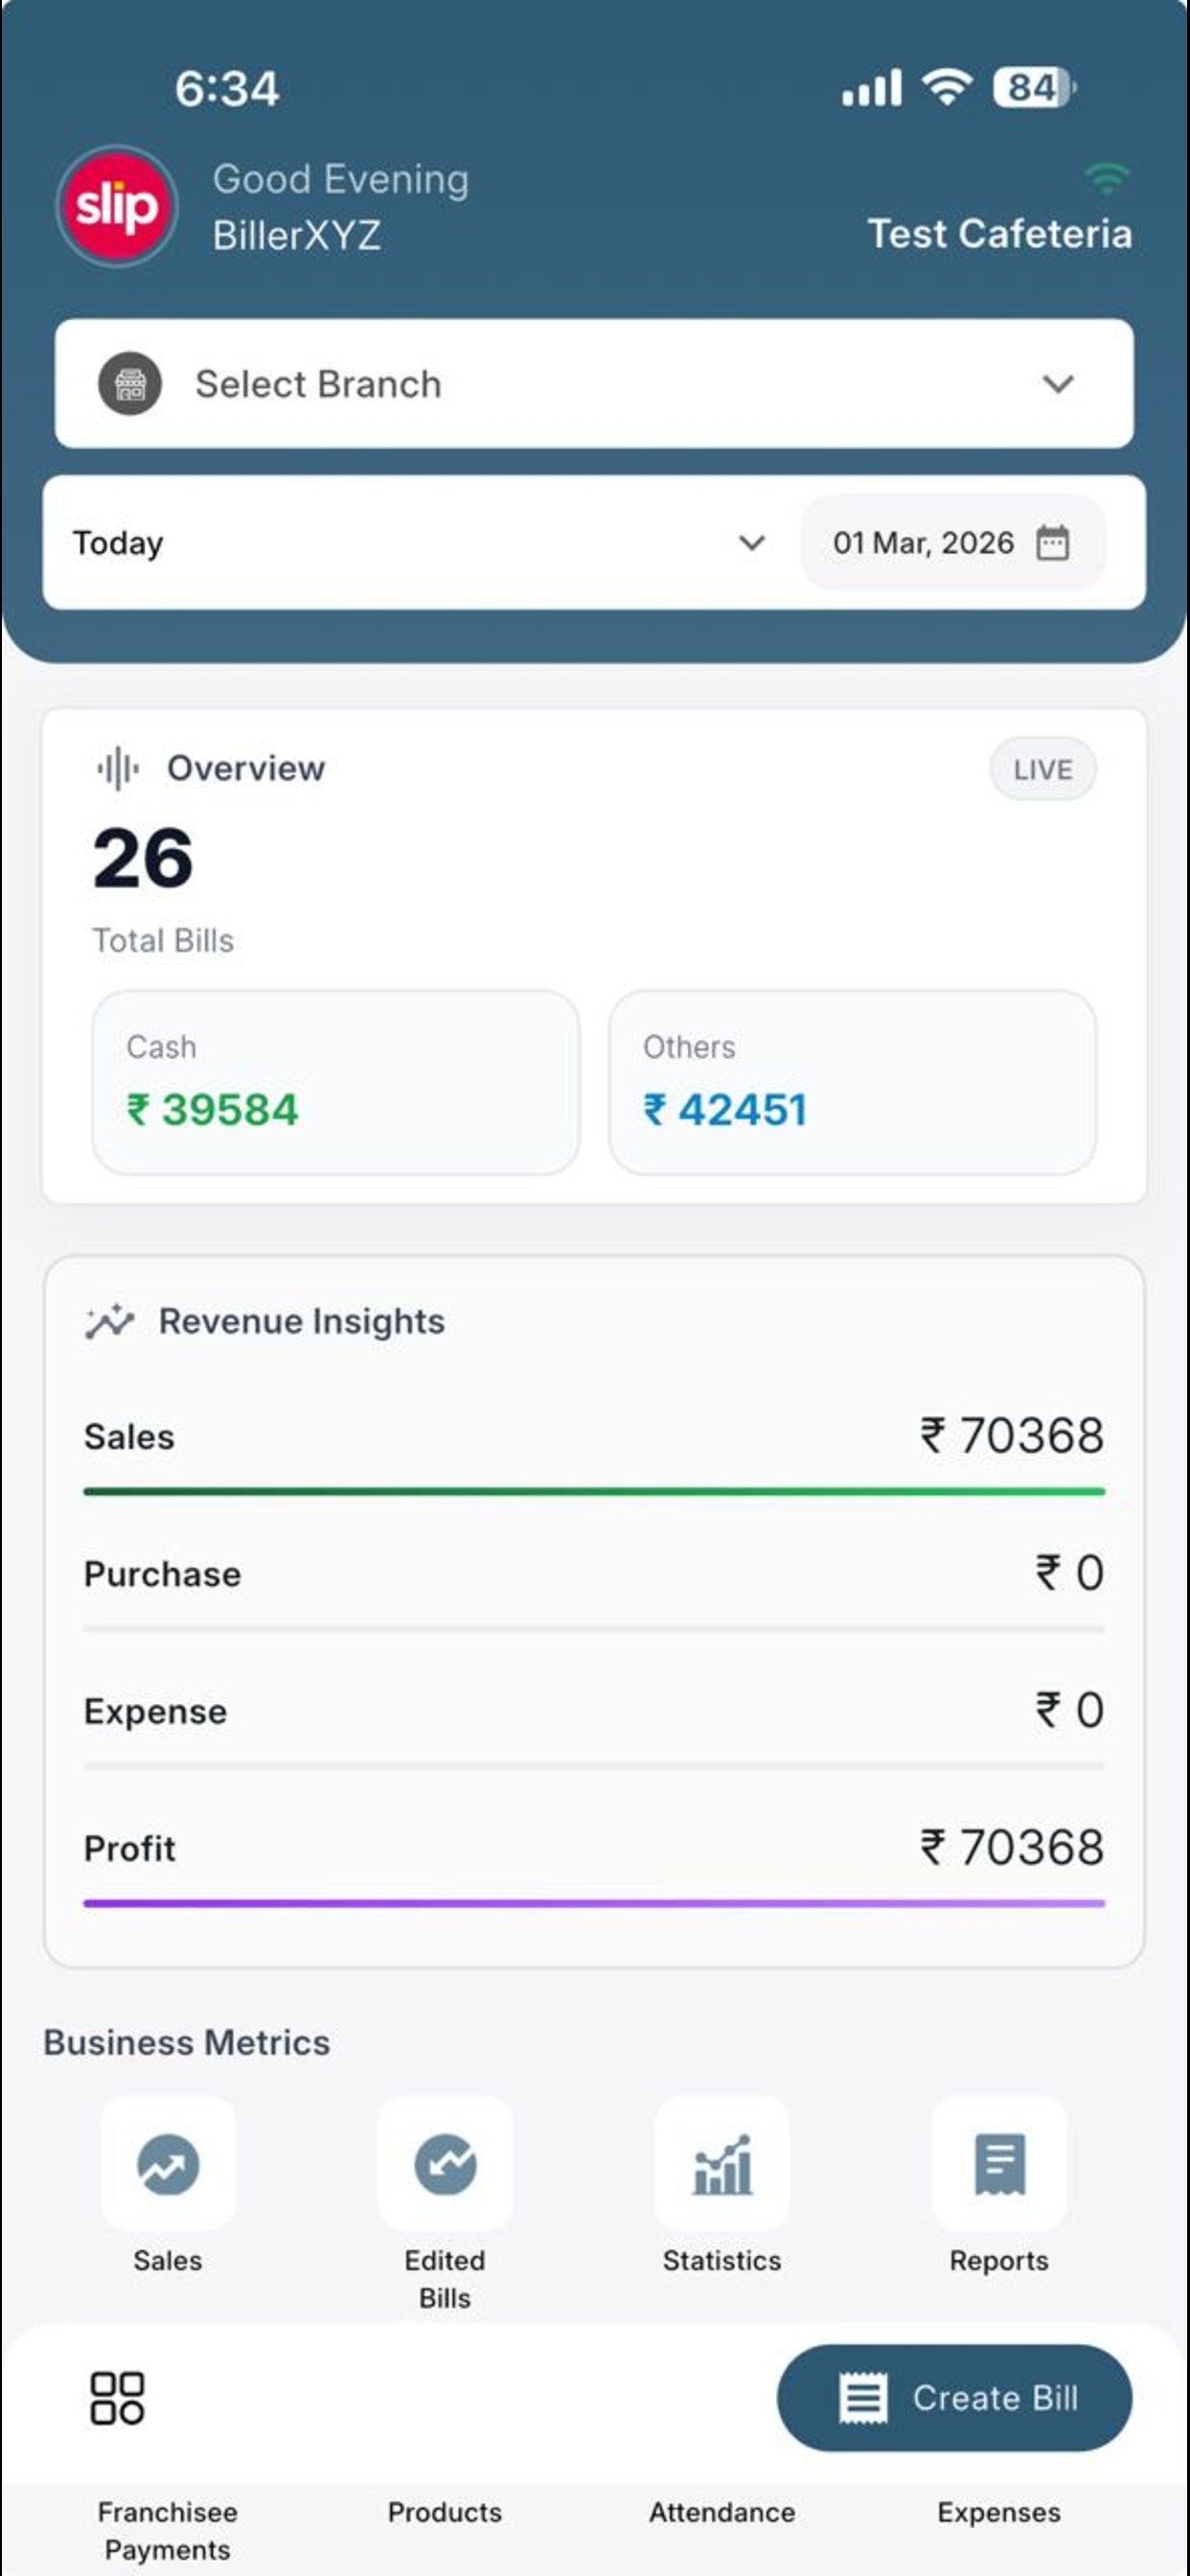Tap the green connectivity status icon
The width and height of the screenshot is (1190, 2576).
click(1106, 179)
